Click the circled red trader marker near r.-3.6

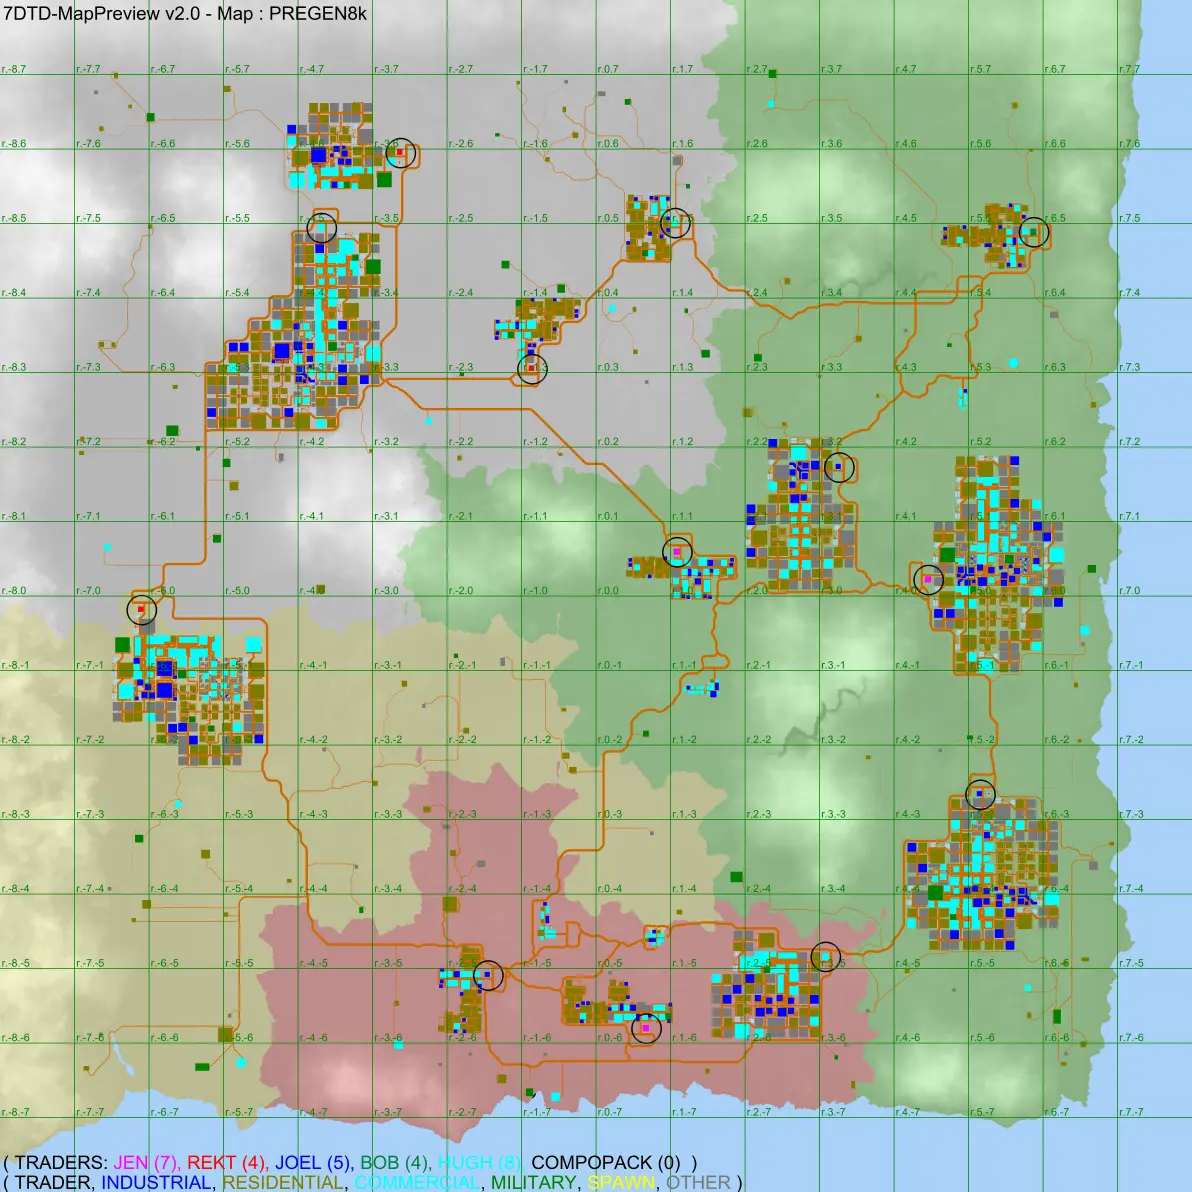[x=401, y=154]
